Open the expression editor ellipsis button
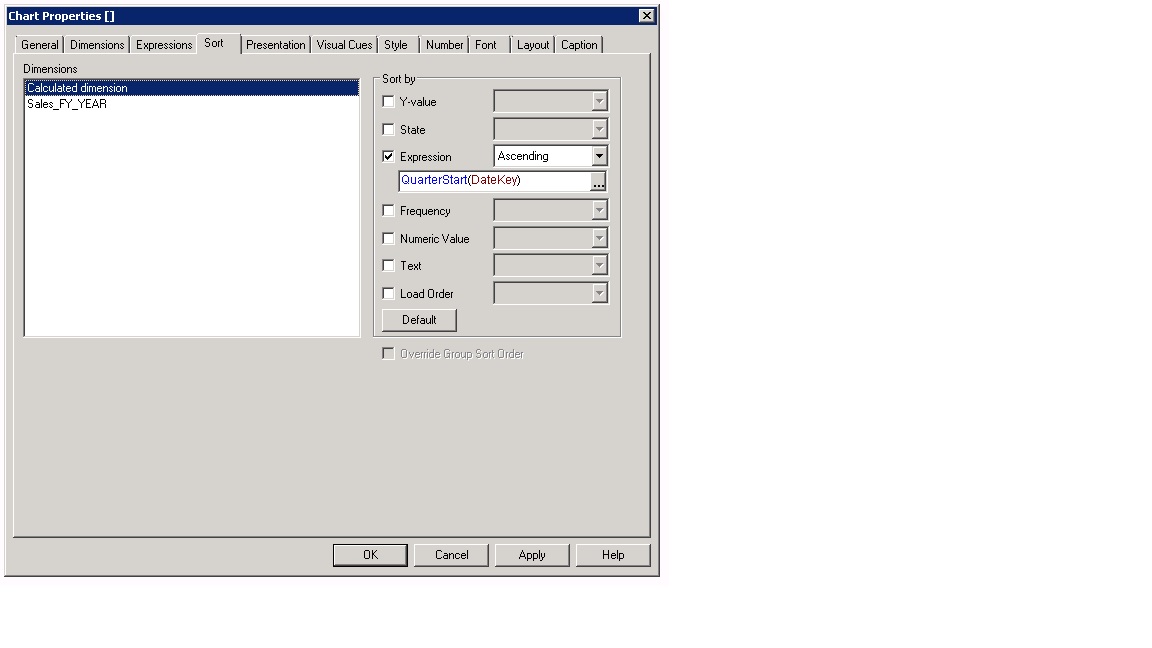This screenshot has width=1152, height=648. tap(599, 181)
